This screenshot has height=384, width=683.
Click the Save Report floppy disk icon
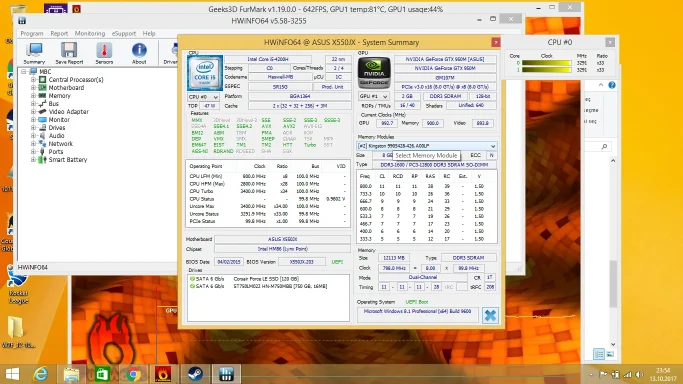coord(69,53)
